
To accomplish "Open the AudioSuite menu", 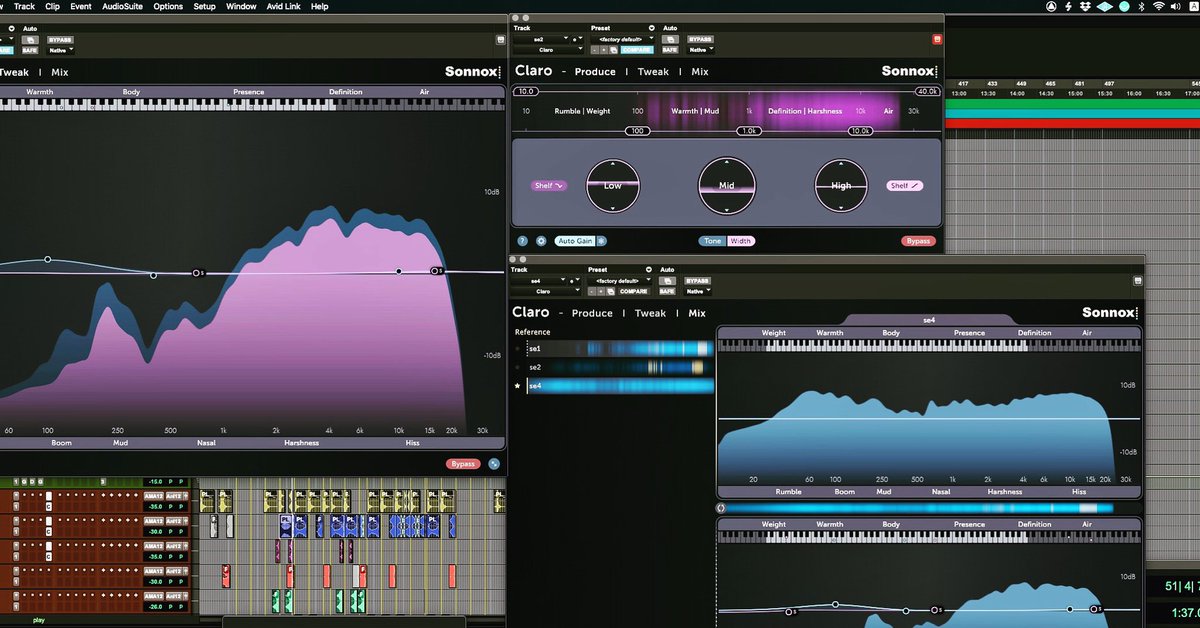I will pyautogui.click(x=124, y=6).
